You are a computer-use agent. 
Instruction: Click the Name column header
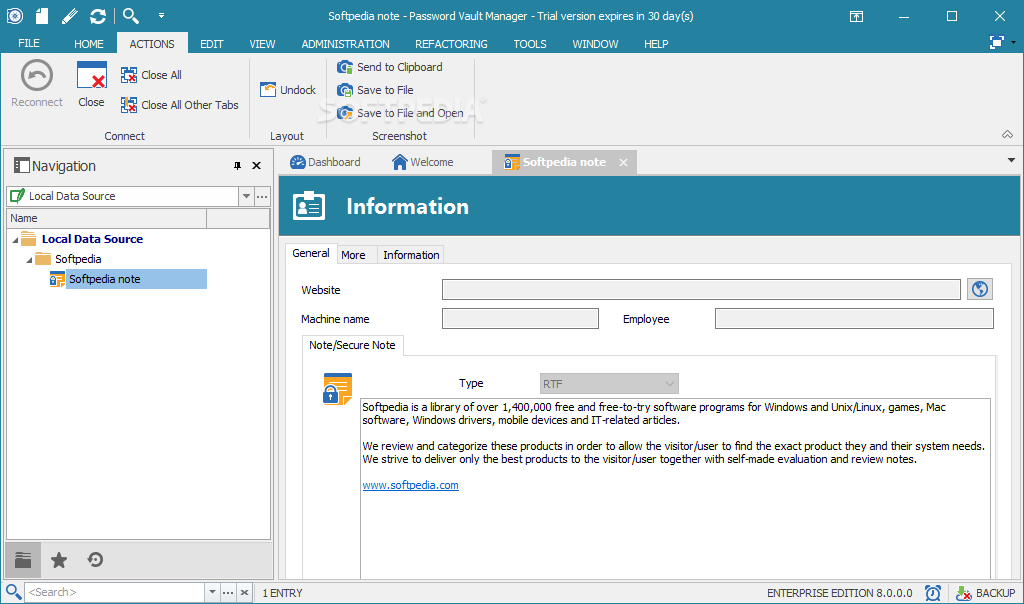(x=106, y=218)
